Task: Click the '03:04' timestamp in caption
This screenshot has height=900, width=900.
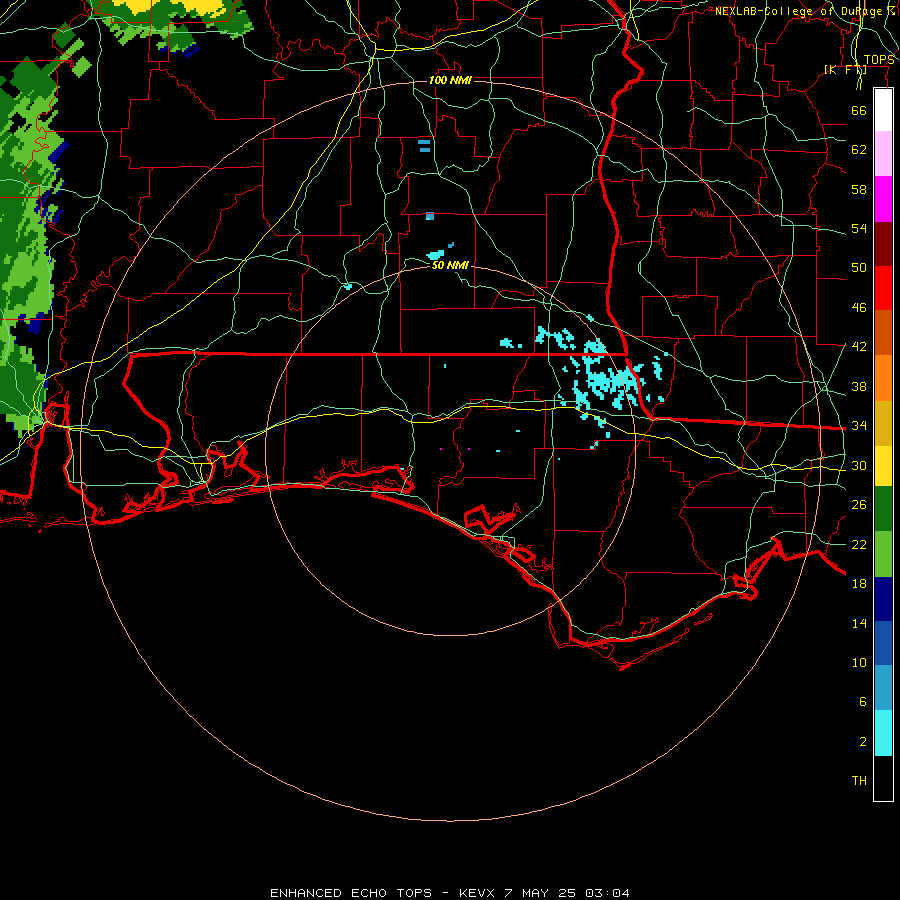Action: tap(607, 893)
